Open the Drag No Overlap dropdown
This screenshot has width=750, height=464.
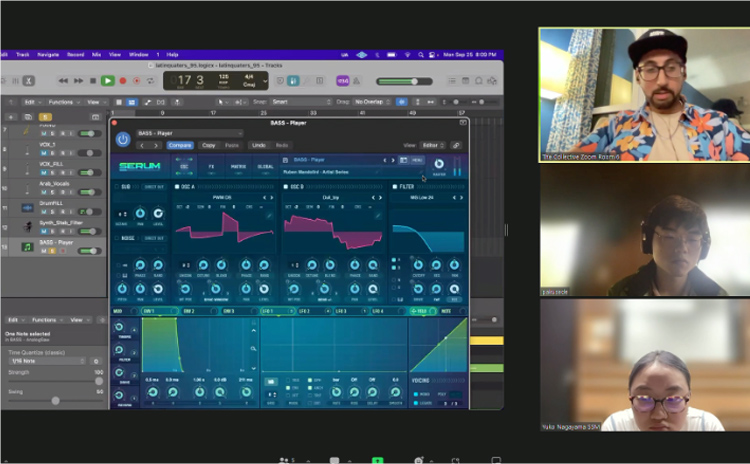(373, 102)
